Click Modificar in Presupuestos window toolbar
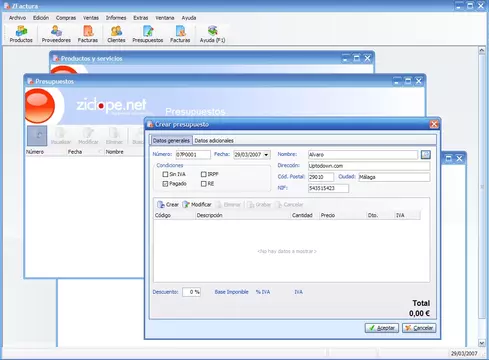 (x=88, y=136)
